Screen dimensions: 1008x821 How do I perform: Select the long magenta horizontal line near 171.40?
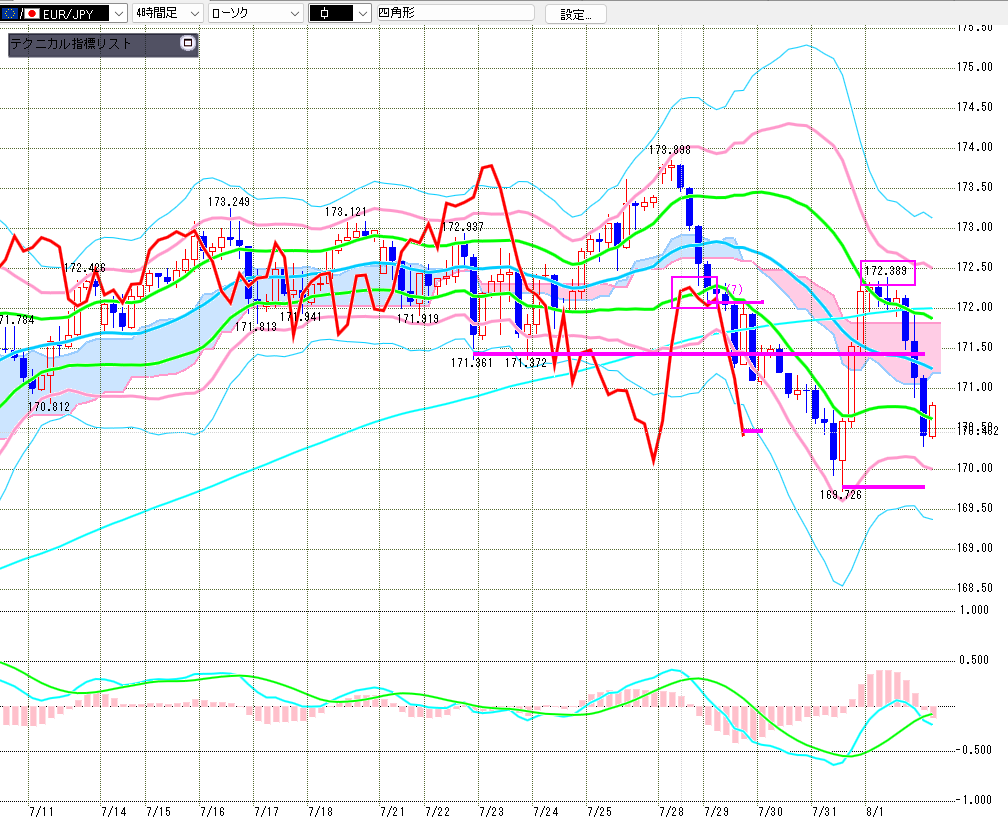tap(699, 354)
